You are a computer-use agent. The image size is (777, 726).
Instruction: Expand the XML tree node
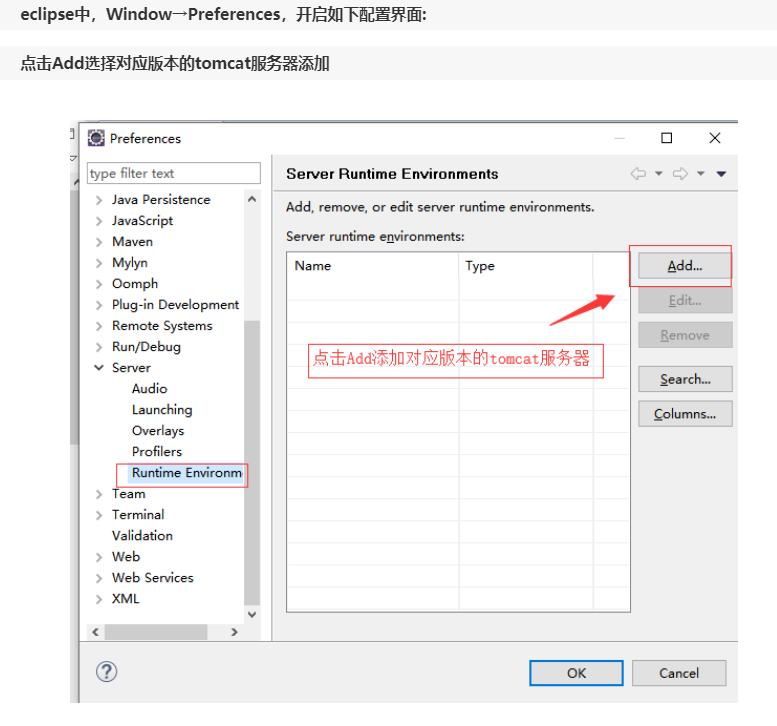click(x=99, y=599)
